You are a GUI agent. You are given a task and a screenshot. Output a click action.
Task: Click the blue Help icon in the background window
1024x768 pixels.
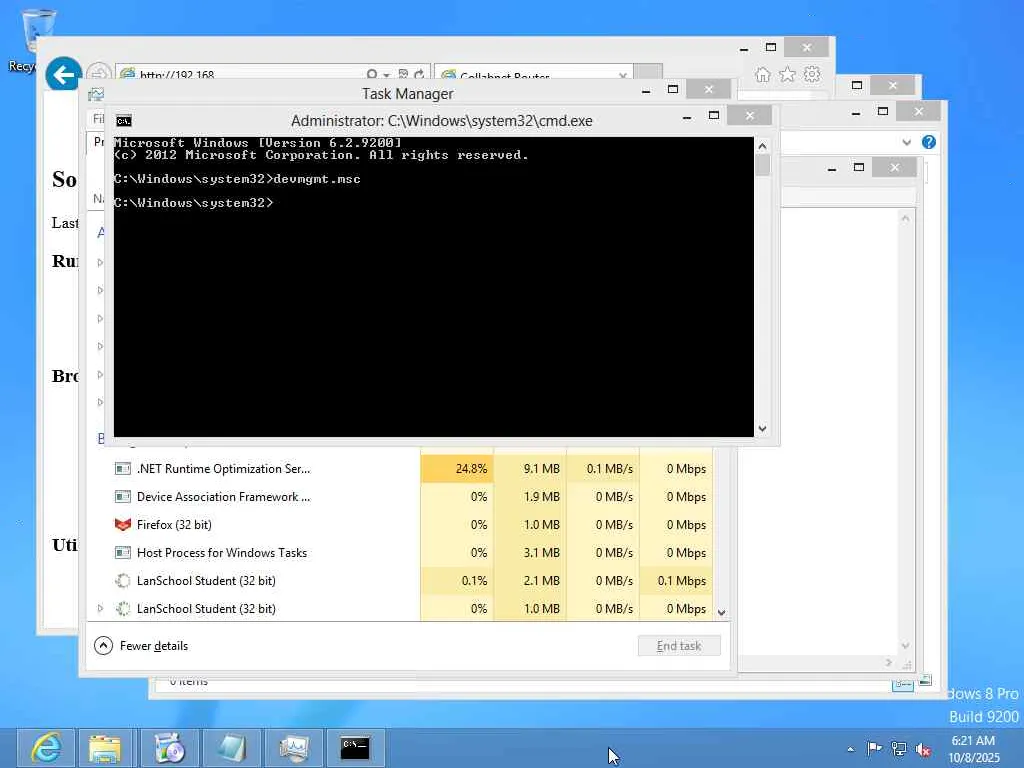click(x=929, y=142)
